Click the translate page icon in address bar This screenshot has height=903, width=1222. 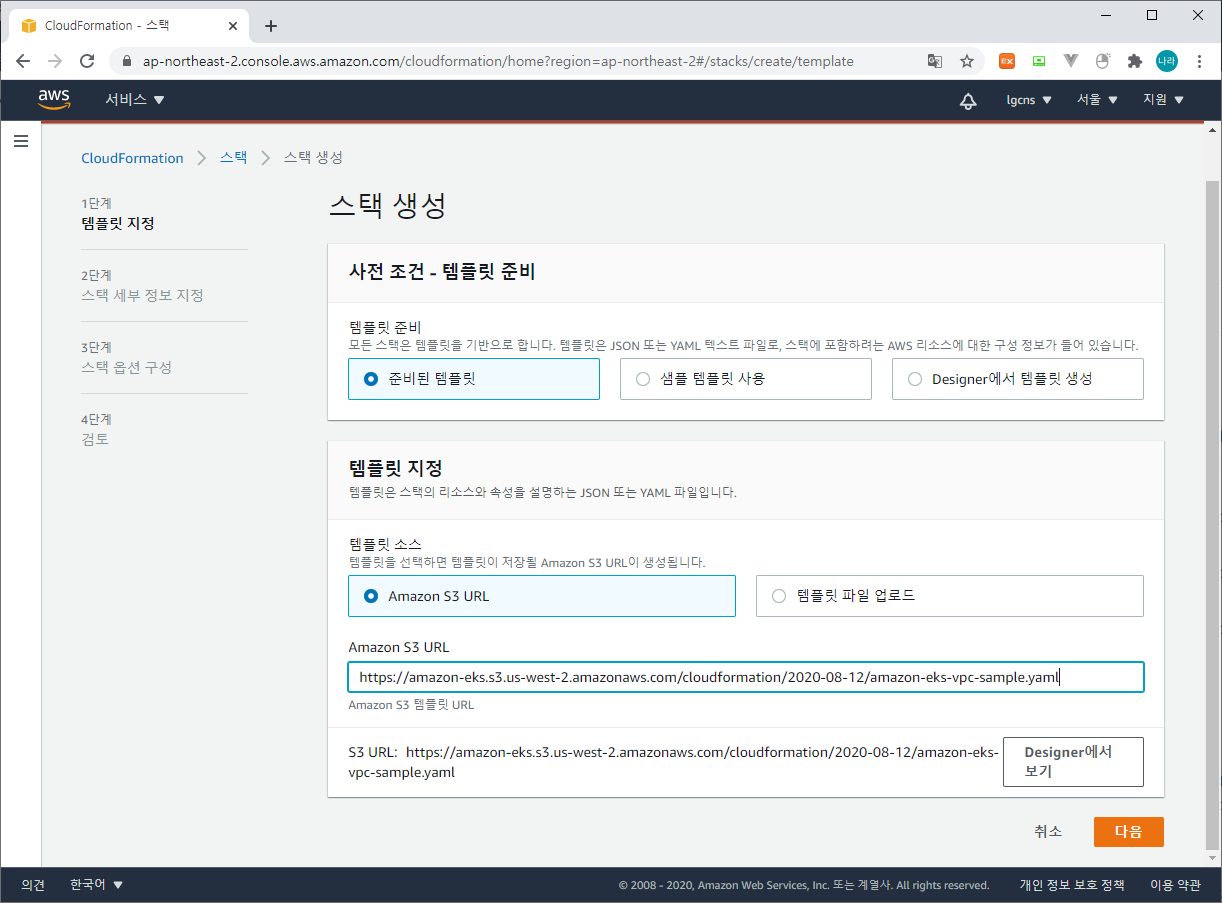tap(935, 61)
